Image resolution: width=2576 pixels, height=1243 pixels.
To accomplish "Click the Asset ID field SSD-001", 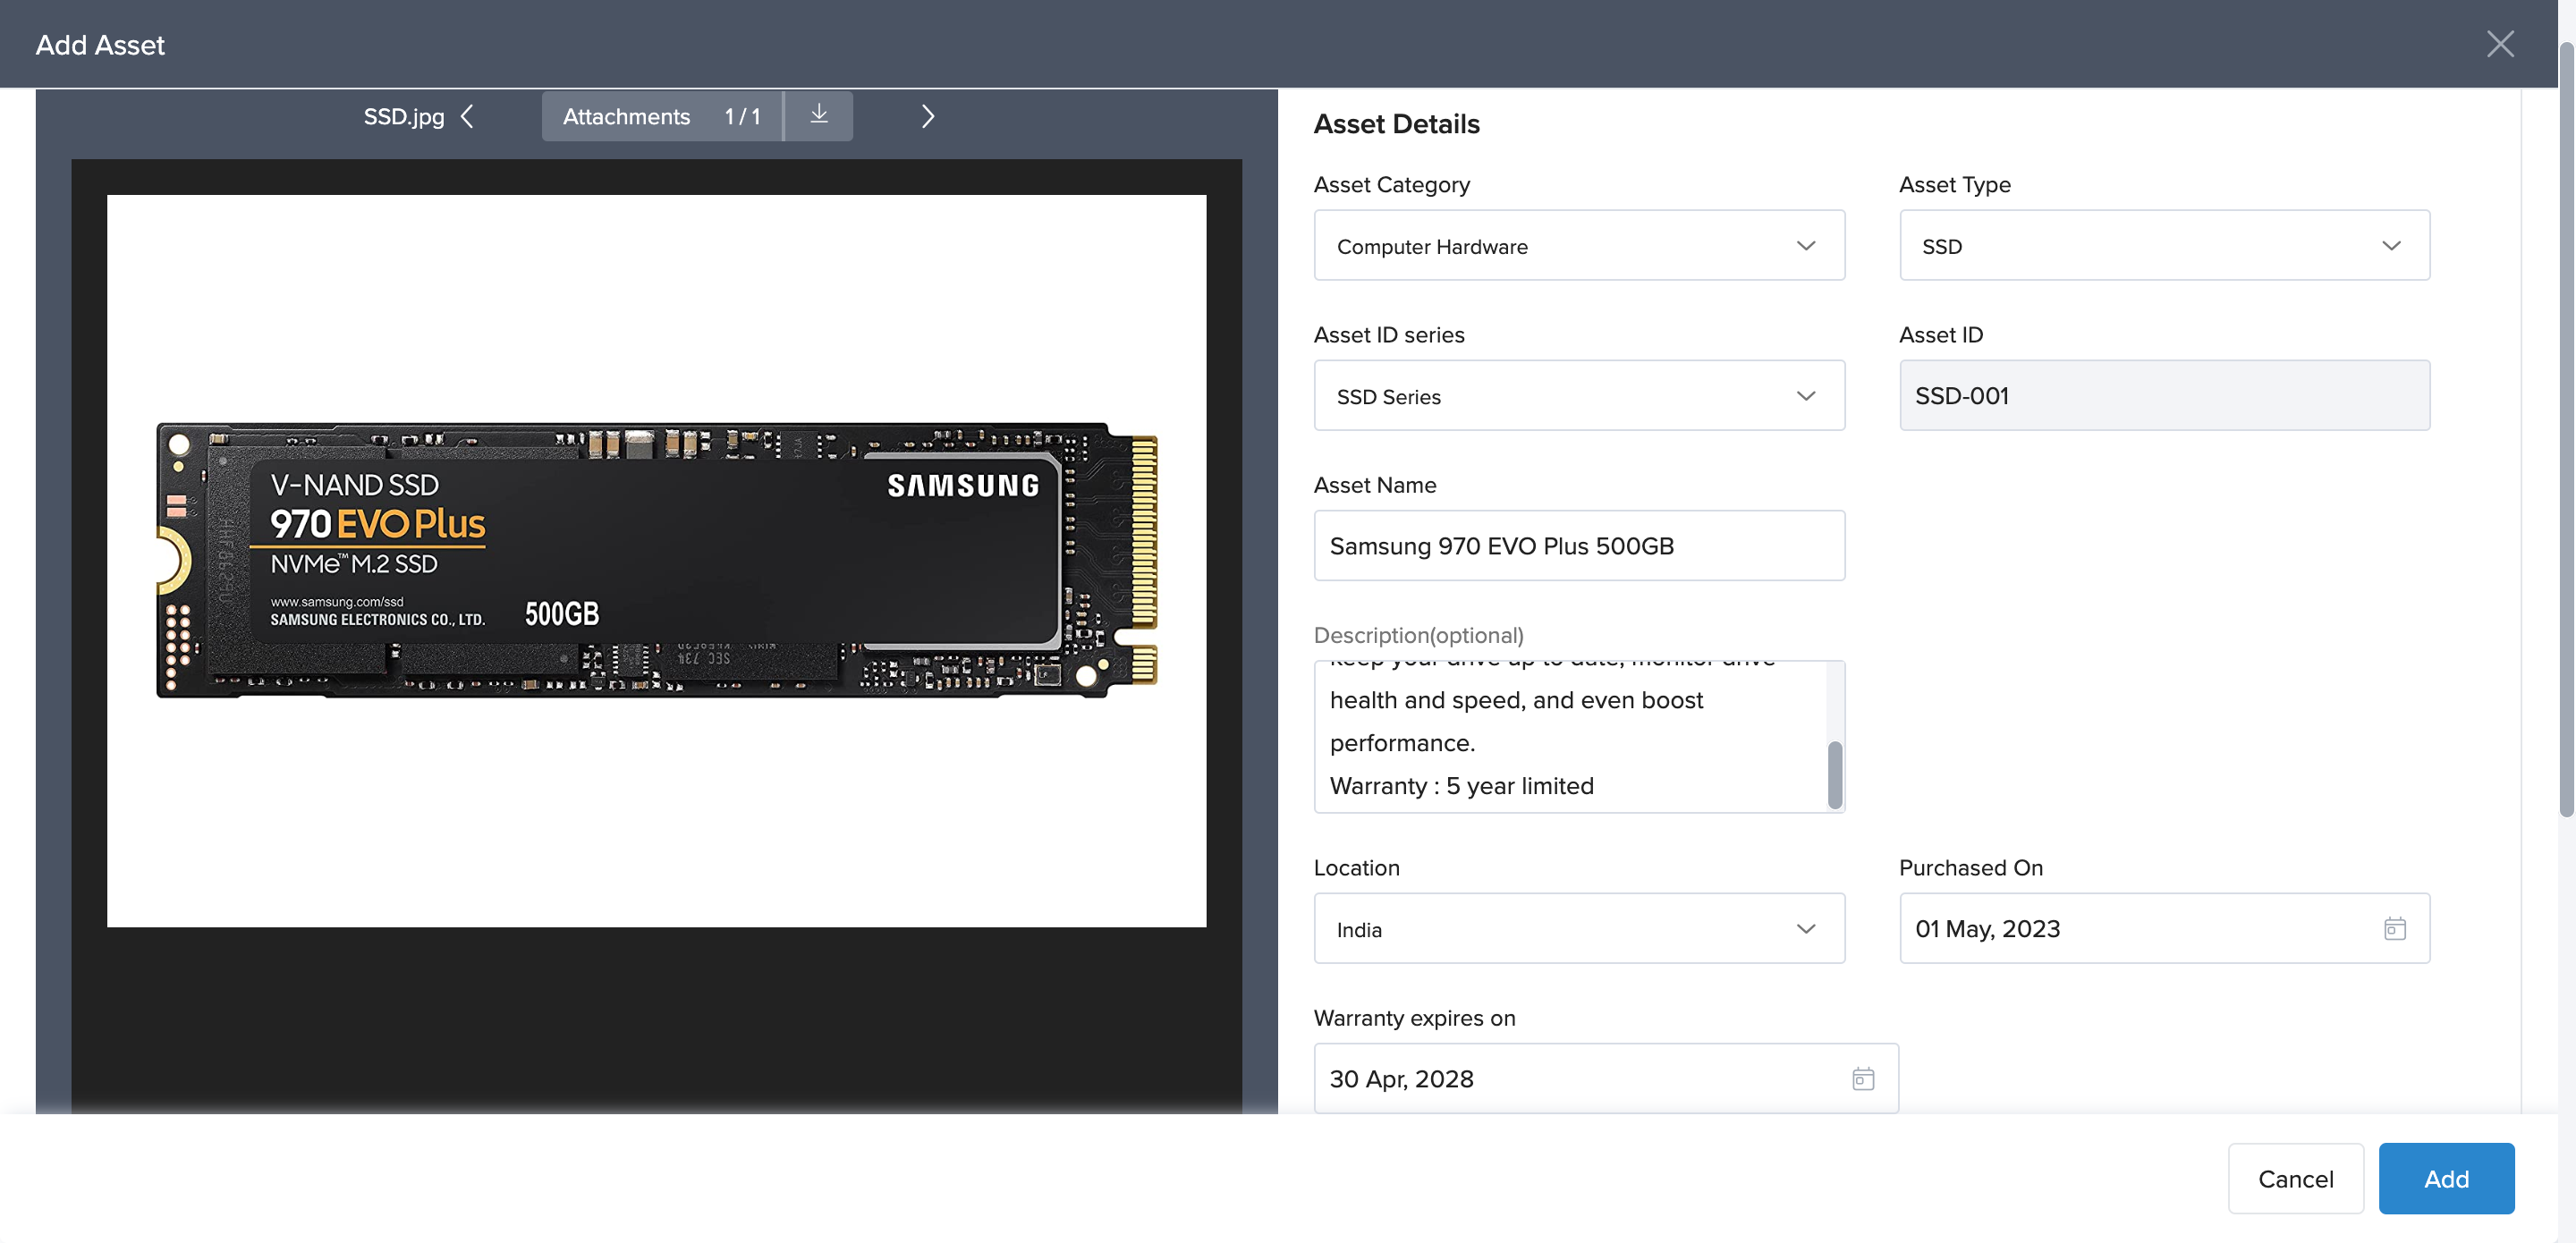I will coord(2163,395).
